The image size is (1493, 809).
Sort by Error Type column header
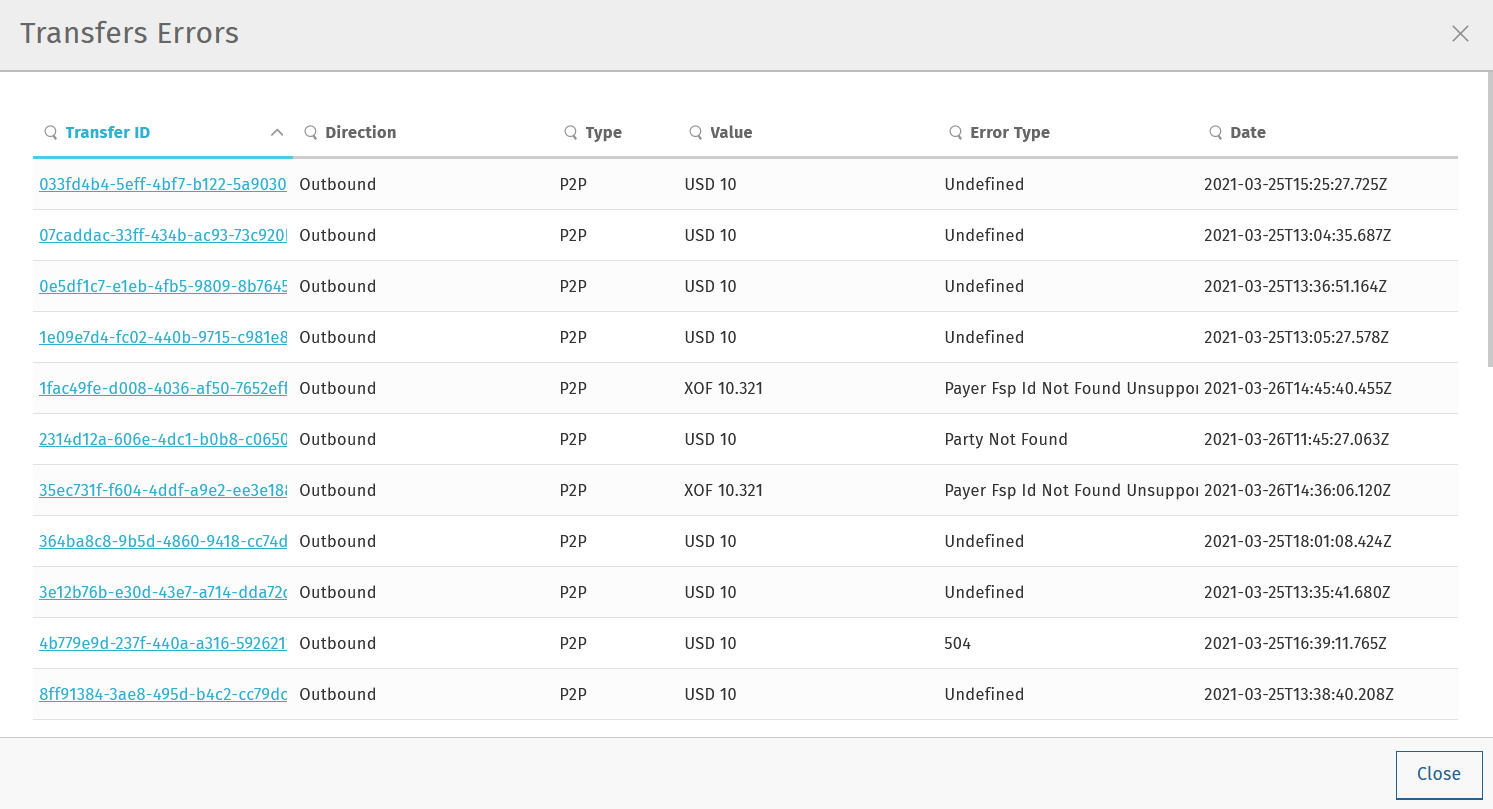1009,133
